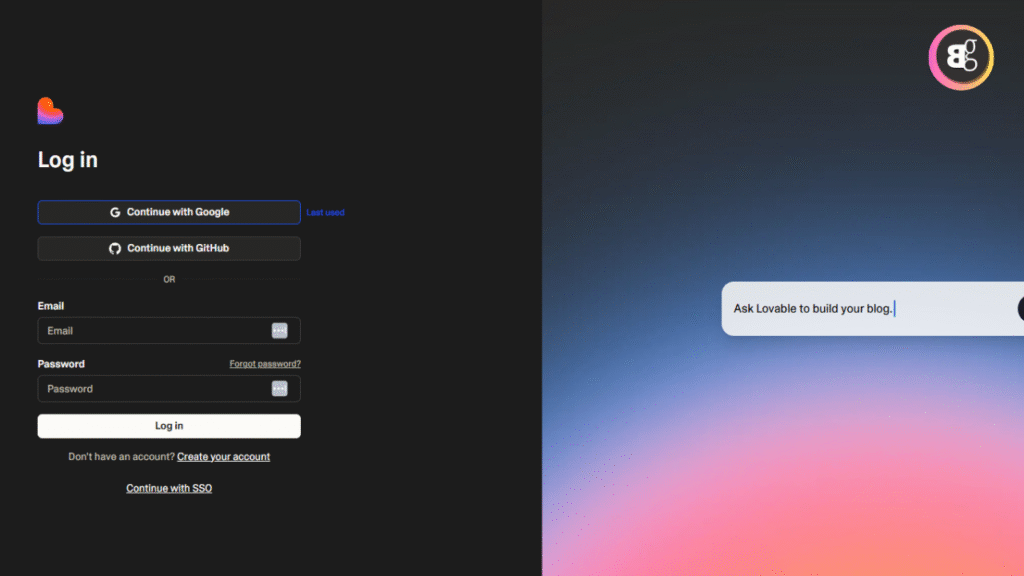This screenshot has height=576, width=1024.
Task: Click Create your account
Action: coord(223,456)
